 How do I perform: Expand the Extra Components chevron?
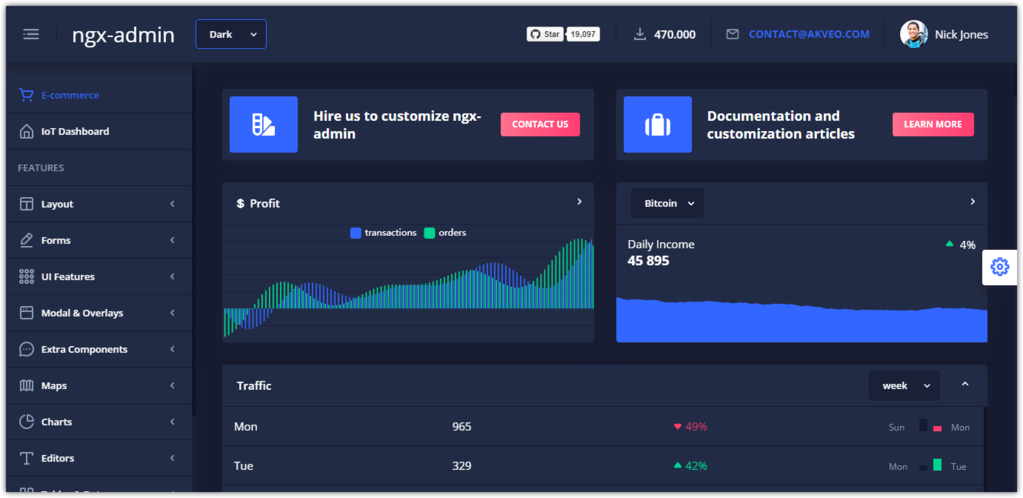coord(172,349)
